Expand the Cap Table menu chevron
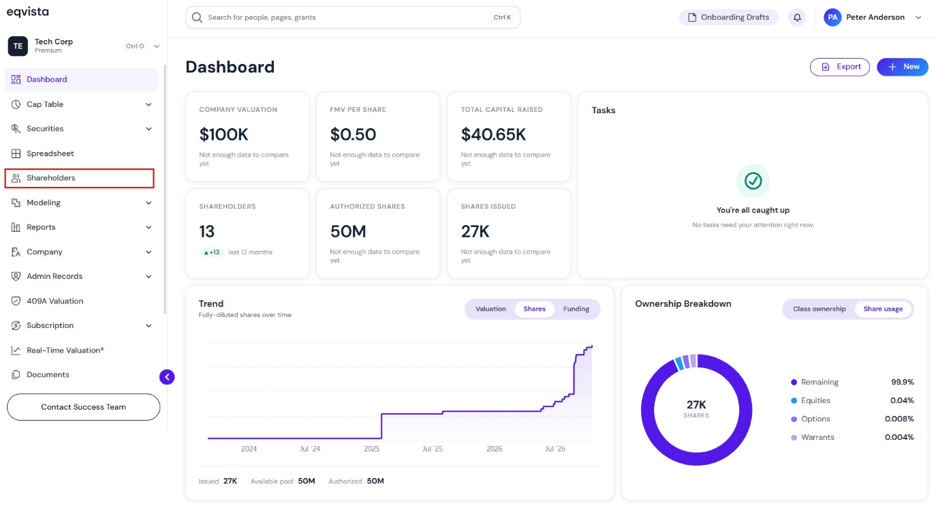Image resolution: width=938 pixels, height=508 pixels. [148, 104]
